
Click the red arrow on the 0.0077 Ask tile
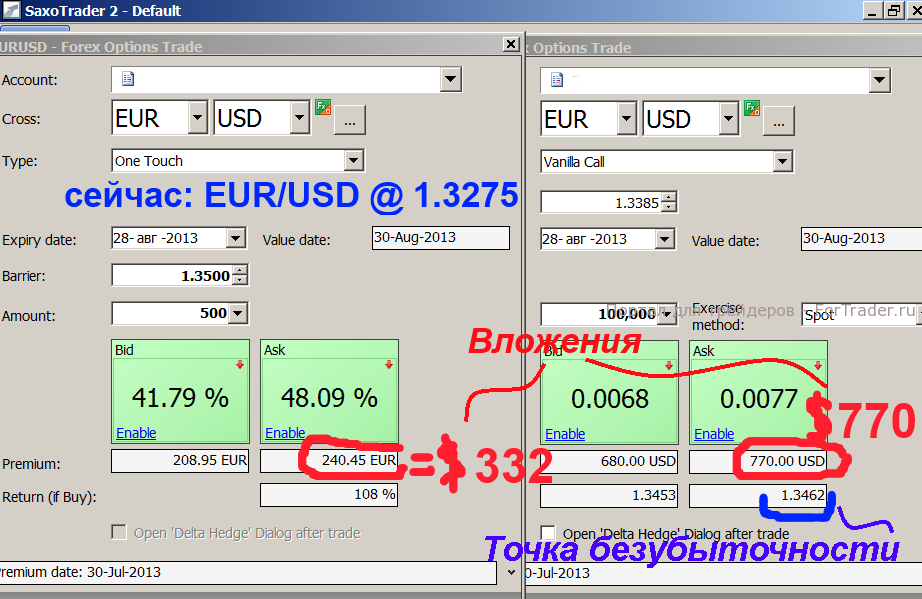(x=818, y=365)
